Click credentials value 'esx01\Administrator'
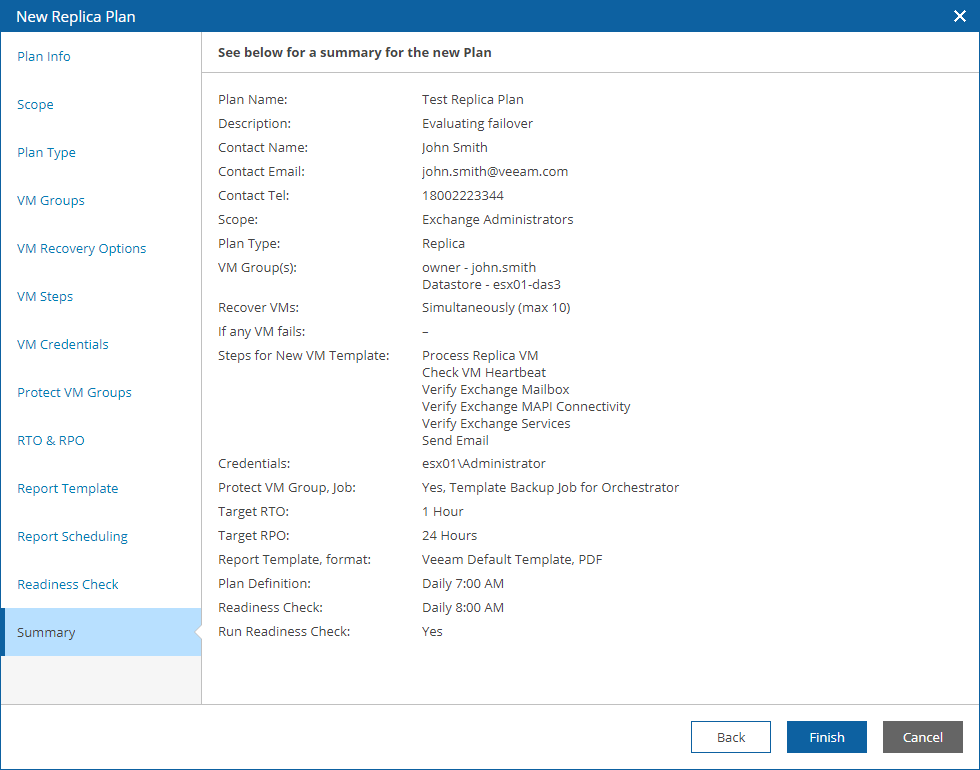Image resolution: width=980 pixels, height=770 pixels. (x=484, y=464)
